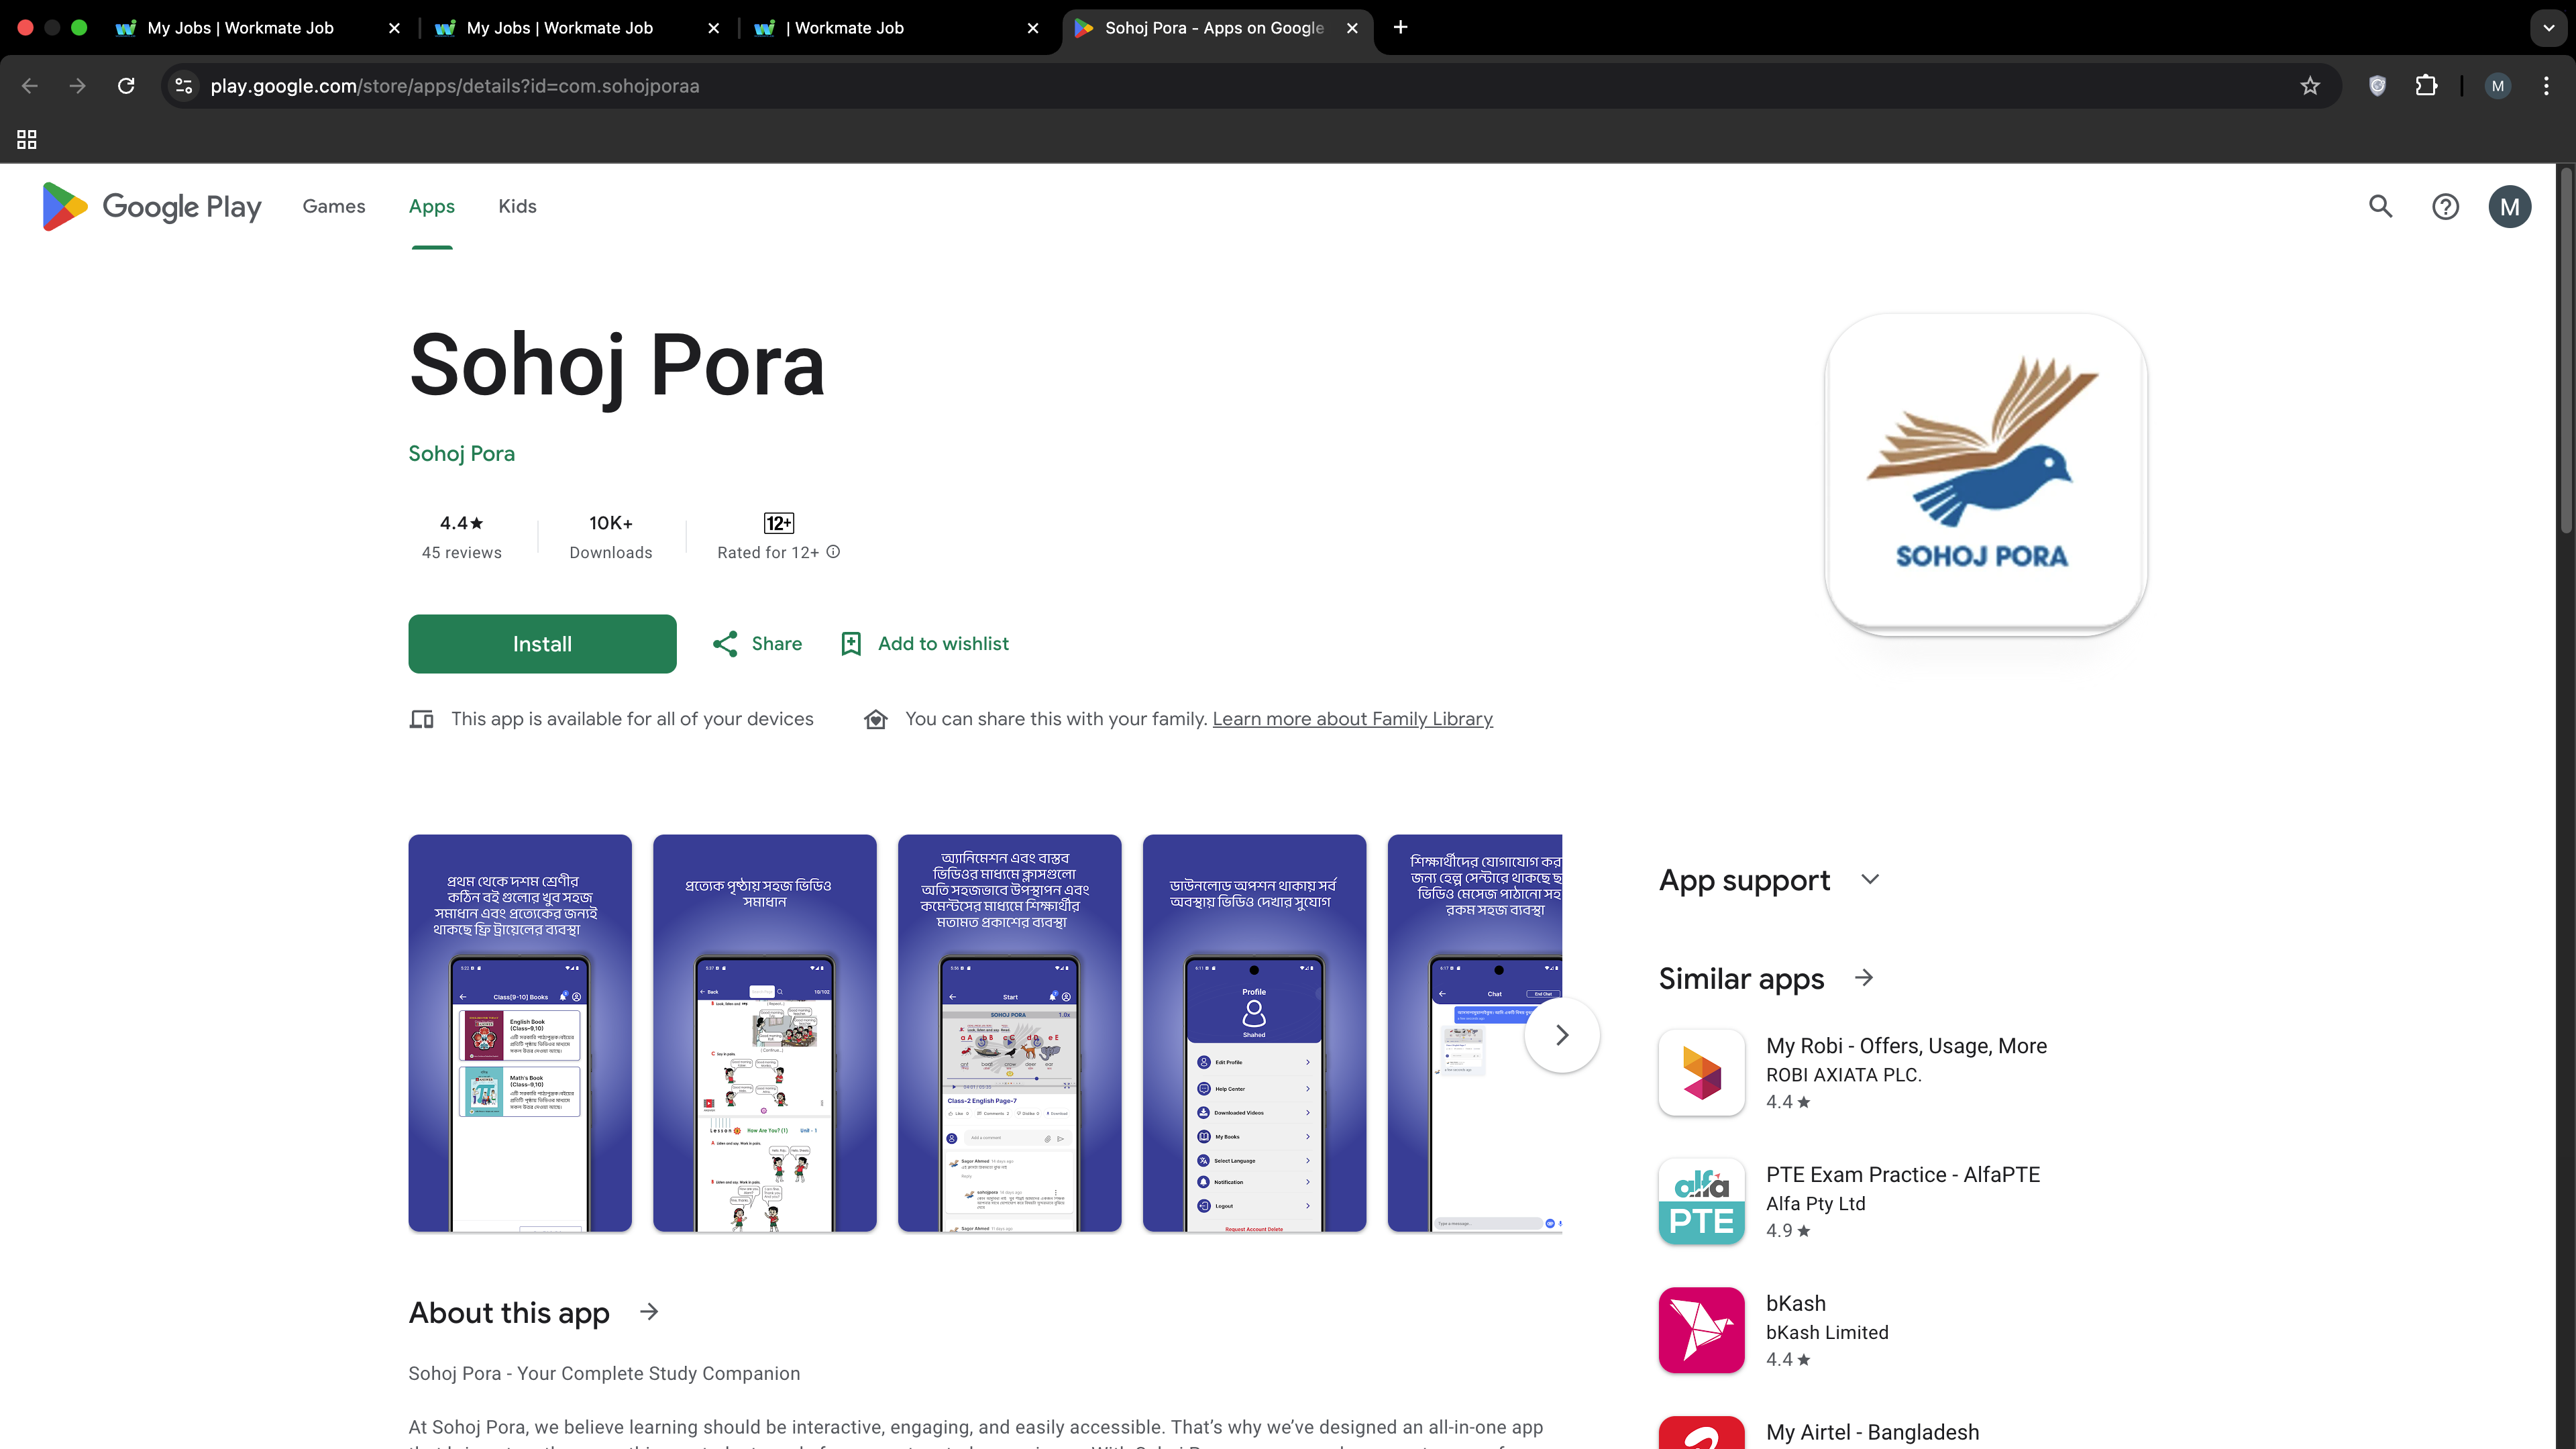The height and width of the screenshot is (1449, 2576).
Task: Click the shield extension icon
Action: click(2377, 86)
